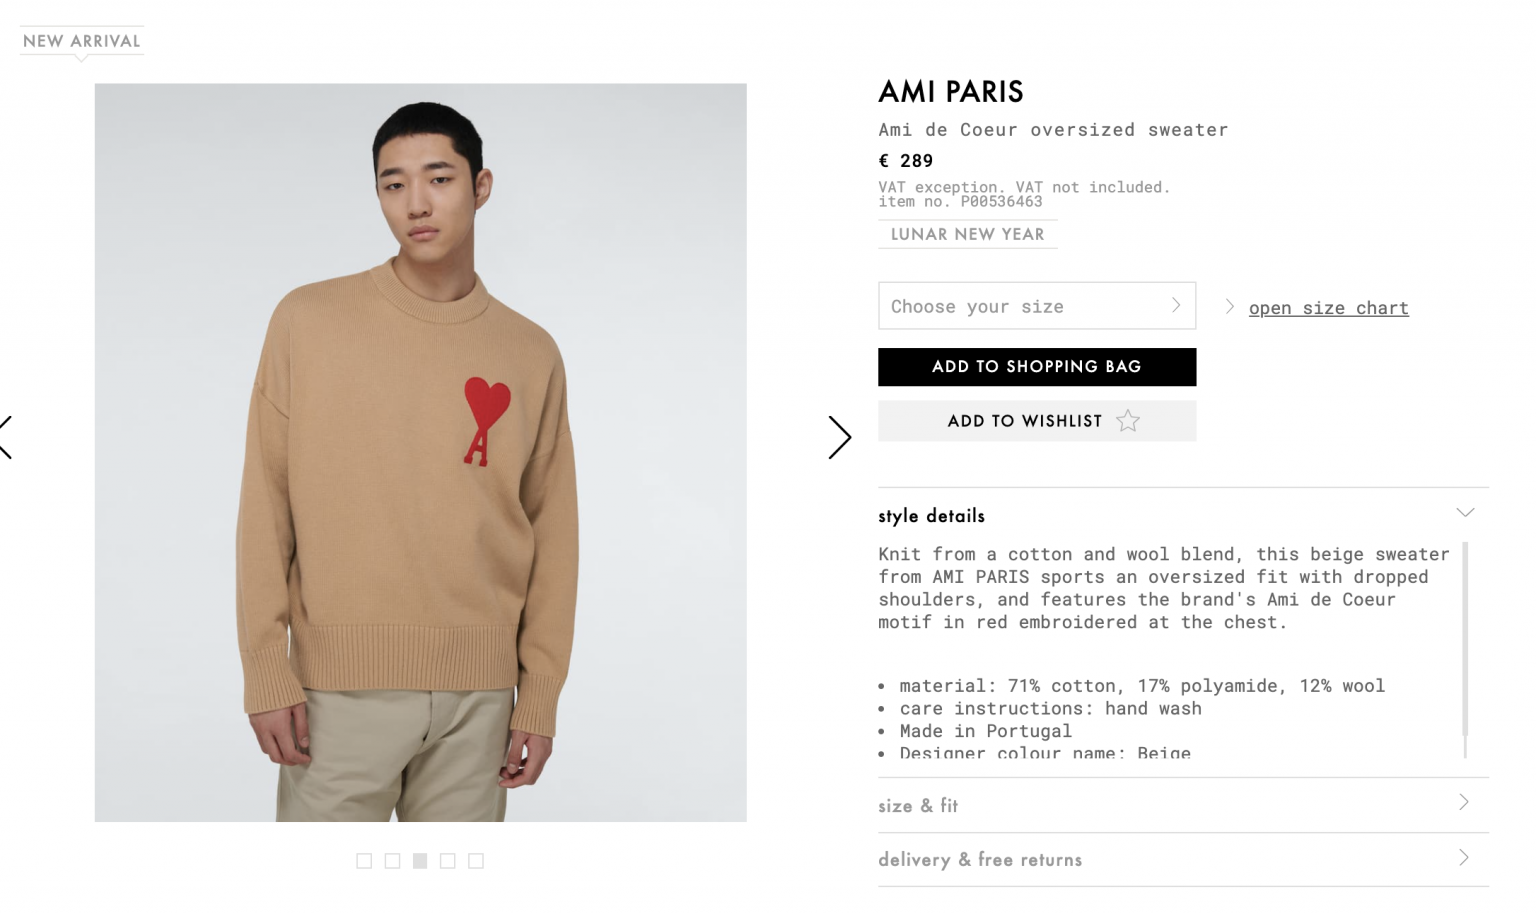This screenshot has height=914, width=1536.
Task: Open the Choose your size dropdown
Action: point(1037,306)
